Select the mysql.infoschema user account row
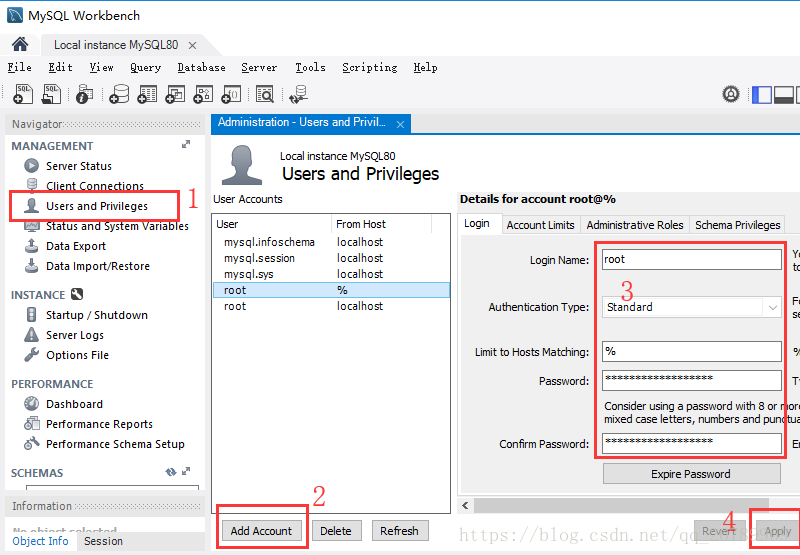This screenshot has width=800, height=555. click(331, 242)
